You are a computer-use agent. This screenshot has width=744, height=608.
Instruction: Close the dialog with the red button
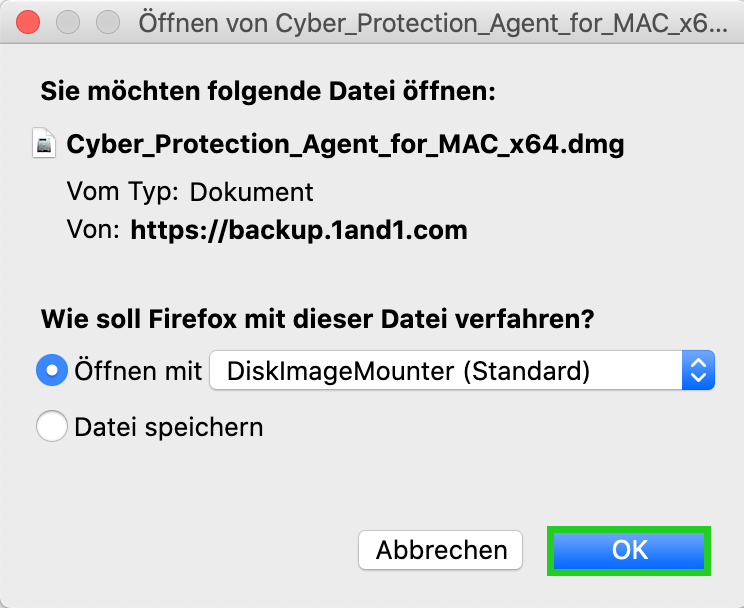[28, 22]
